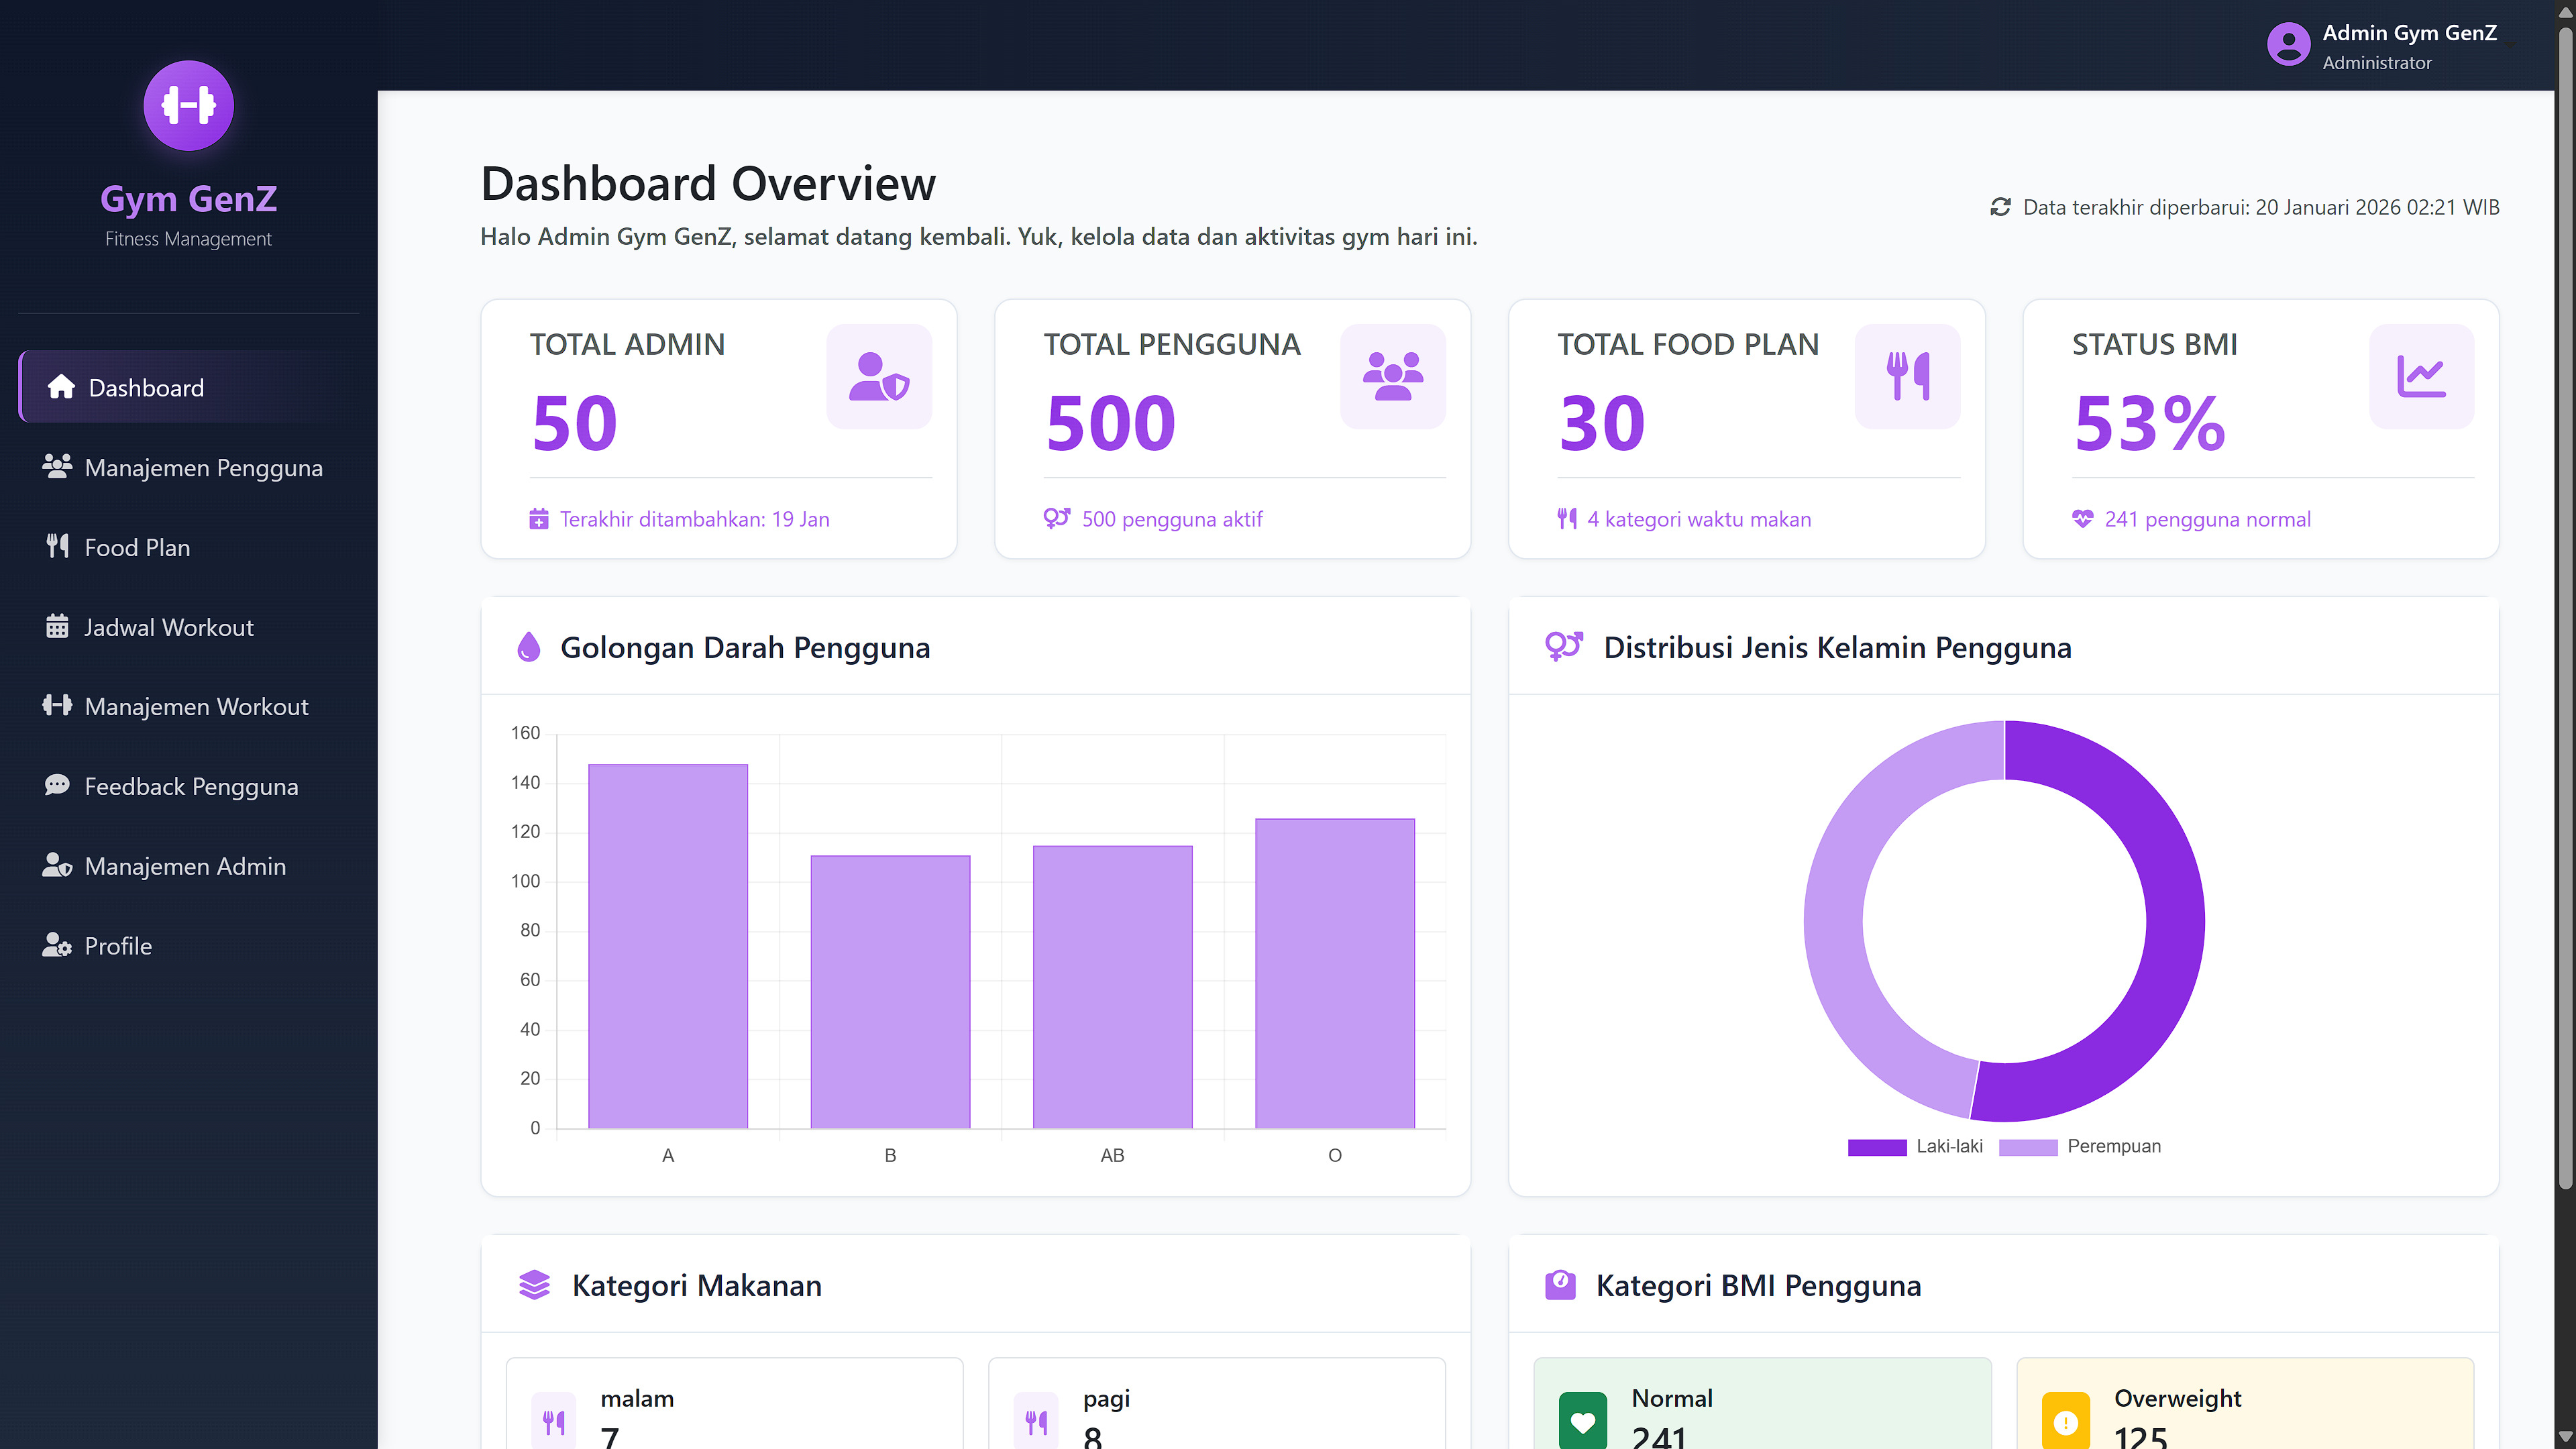Open Jadwal Workout from sidebar
2576x1449 pixels.
[x=168, y=627]
